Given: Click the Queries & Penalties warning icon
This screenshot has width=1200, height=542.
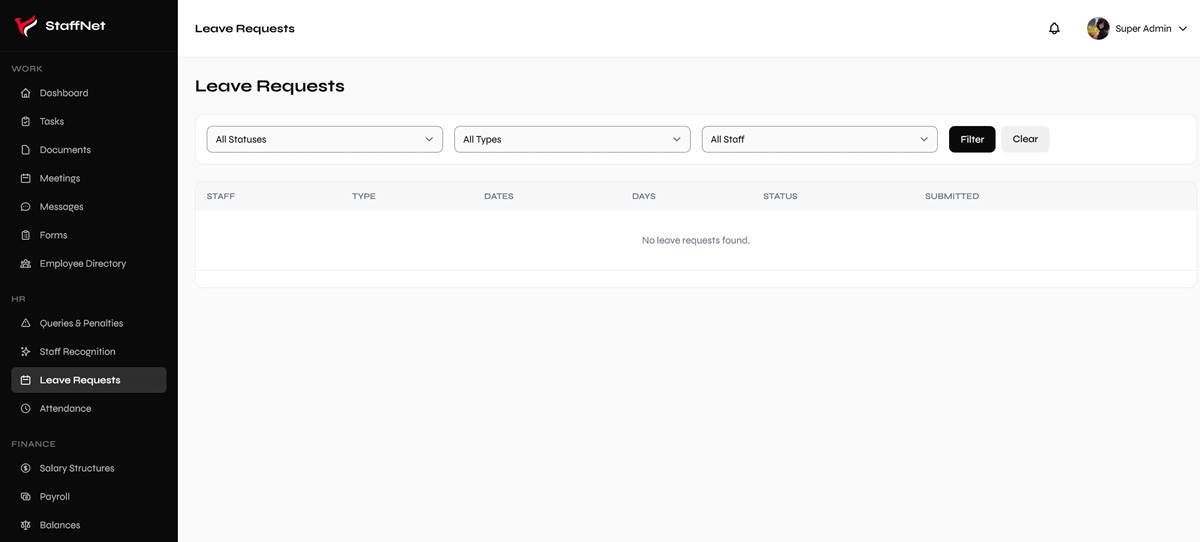Looking at the screenshot, I should point(26,324).
